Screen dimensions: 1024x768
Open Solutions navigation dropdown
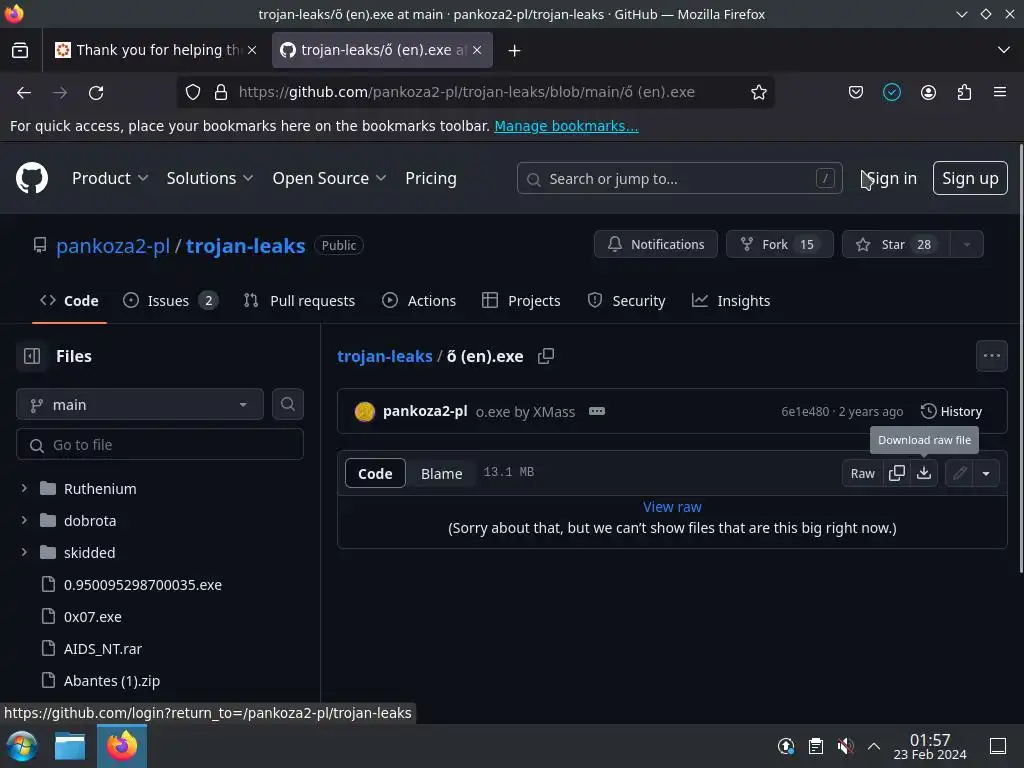point(210,178)
